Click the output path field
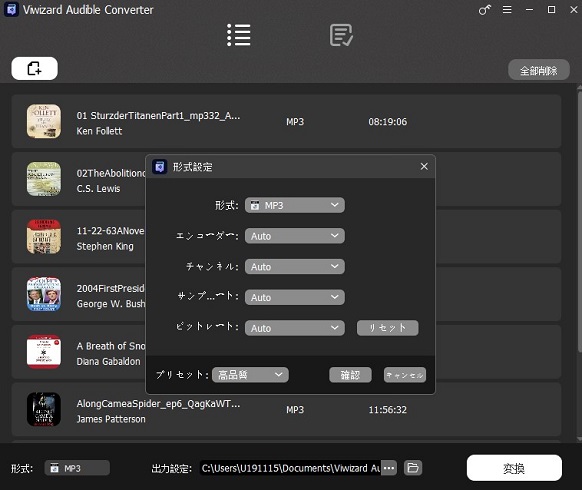Screen dimensions: 582x490 [291, 468]
